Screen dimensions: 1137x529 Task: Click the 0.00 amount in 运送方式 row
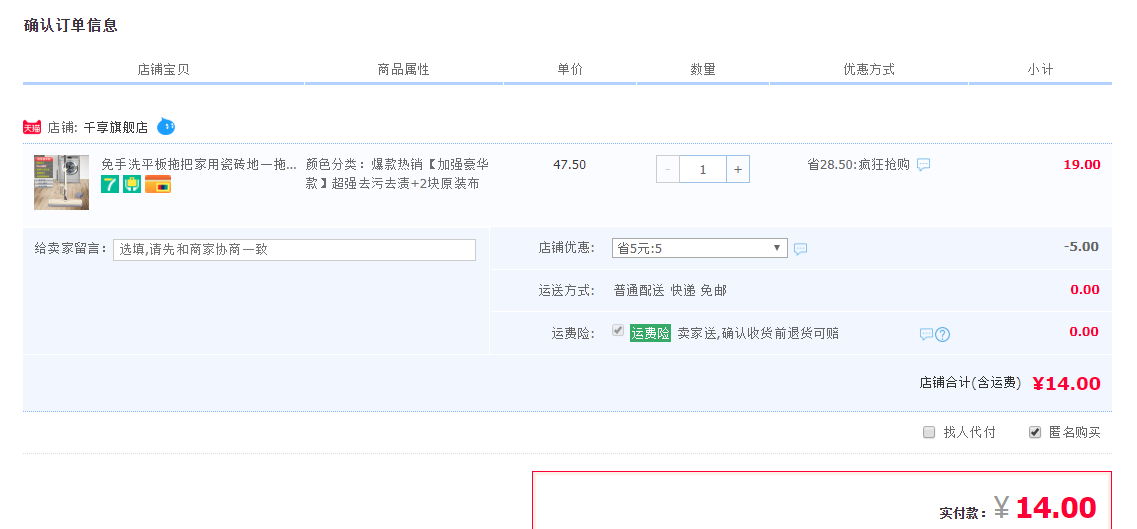coord(1085,290)
